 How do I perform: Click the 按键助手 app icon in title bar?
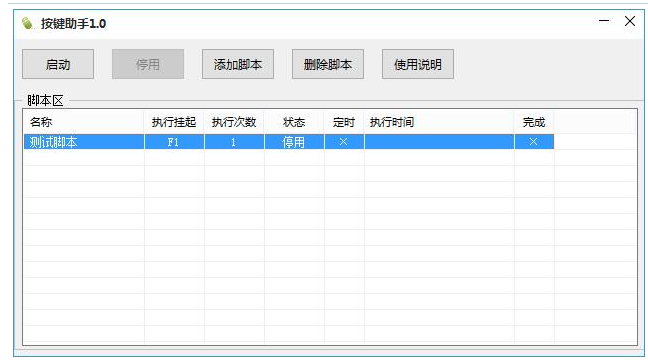pyautogui.click(x=27, y=23)
